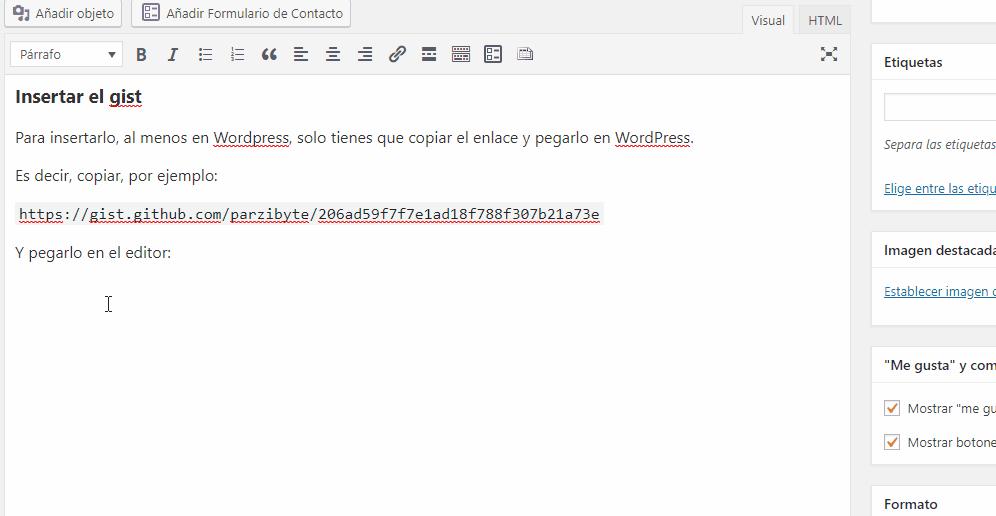Switch to the HTML editor tab

[x=824, y=20]
